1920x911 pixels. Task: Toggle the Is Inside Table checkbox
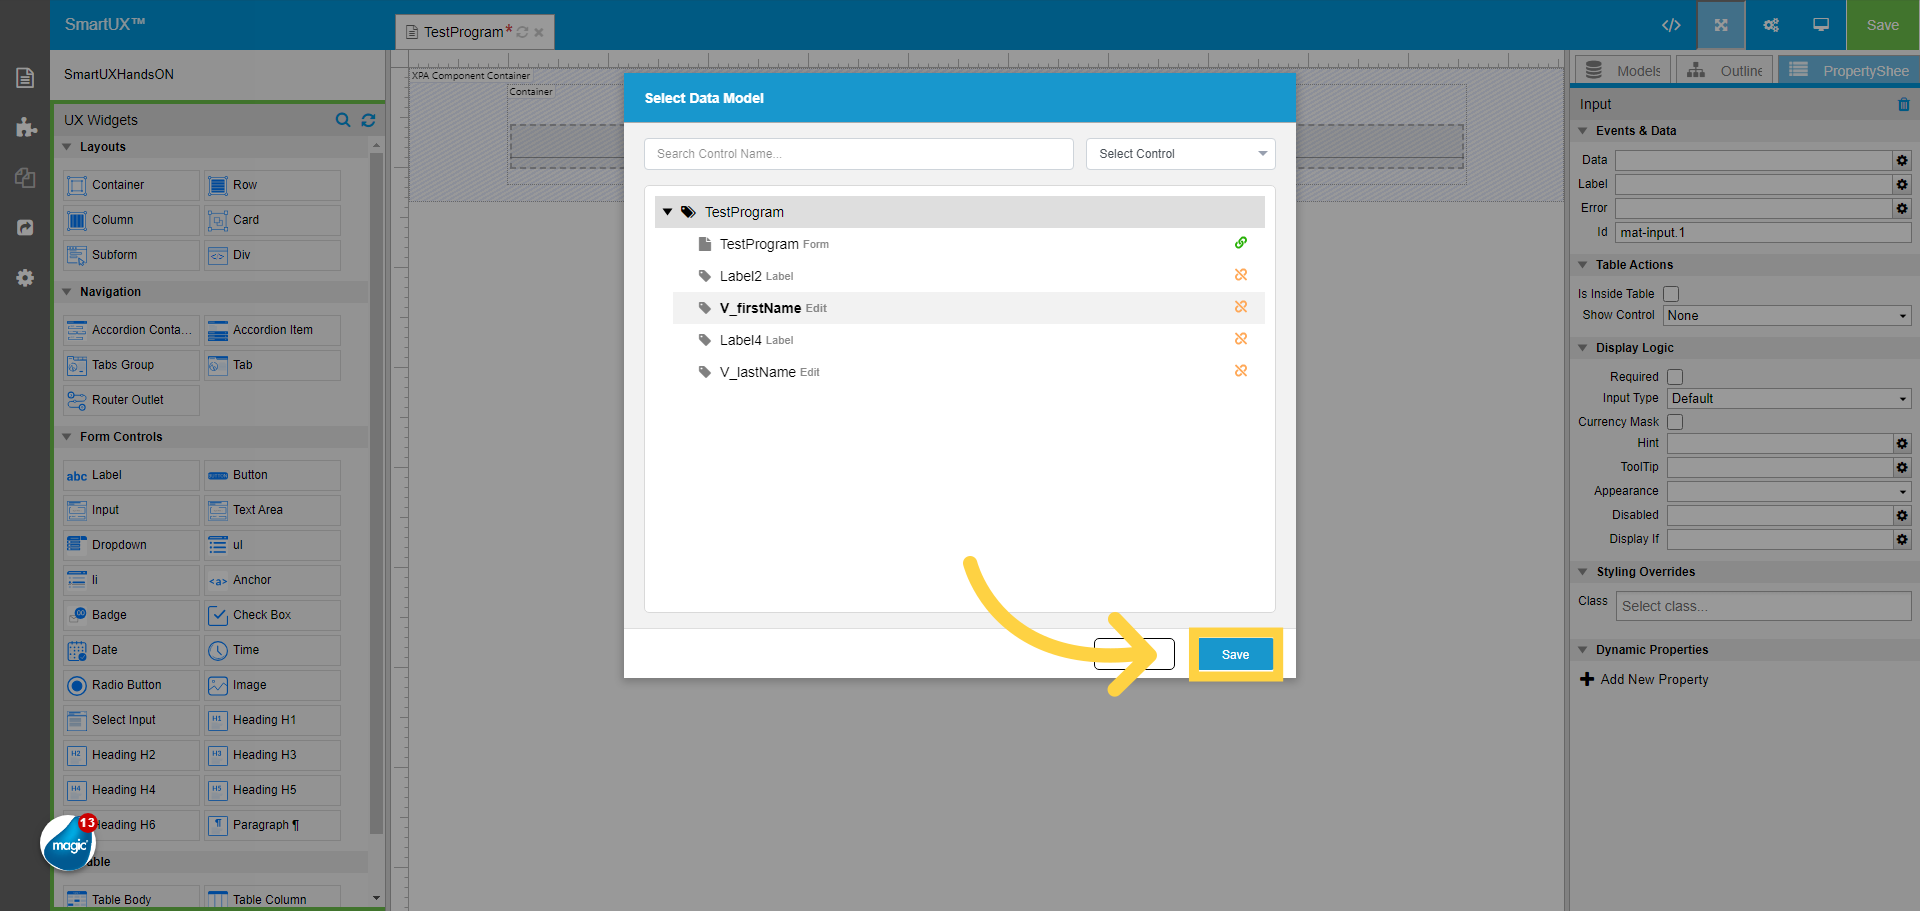(1671, 294)
